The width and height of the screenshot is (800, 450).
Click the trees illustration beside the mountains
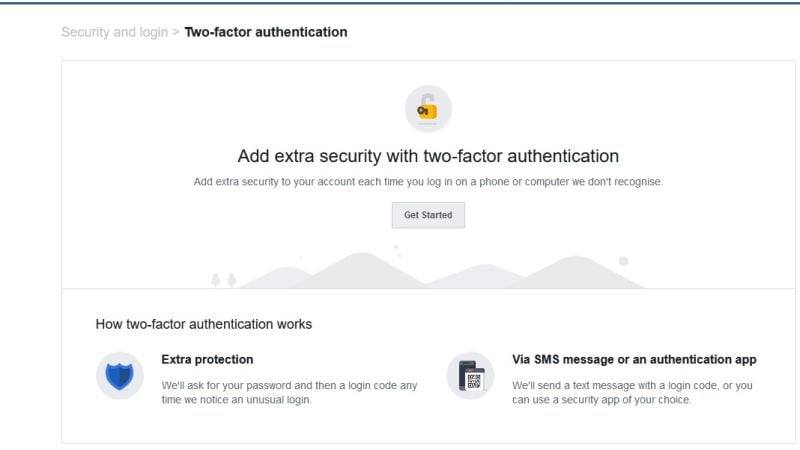pyautogui.click(x=223, y=280)
